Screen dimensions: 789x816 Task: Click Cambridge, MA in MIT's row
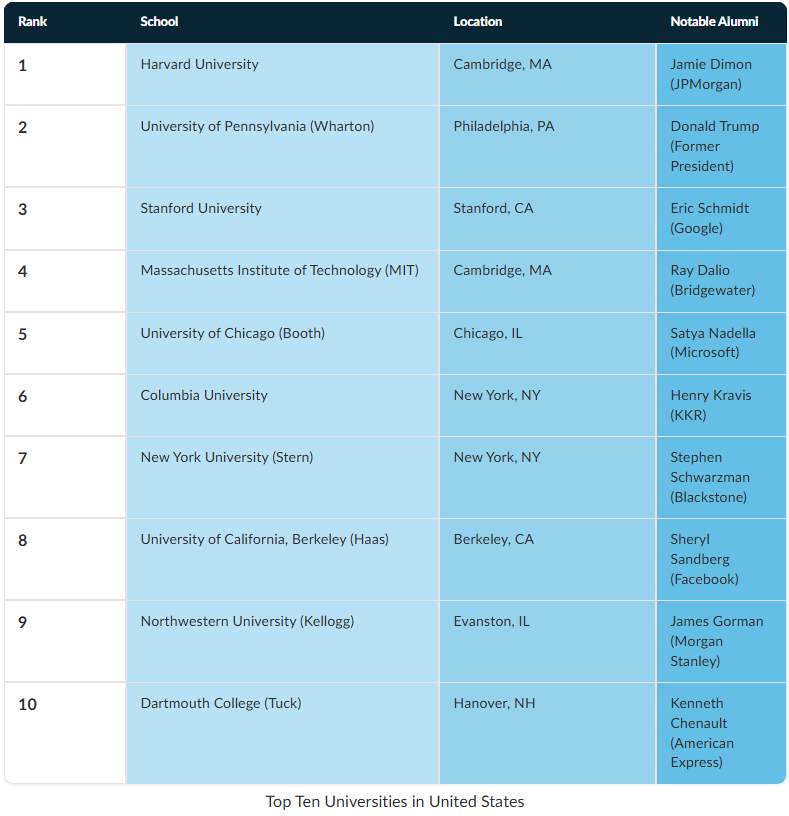tap(548, 281)
